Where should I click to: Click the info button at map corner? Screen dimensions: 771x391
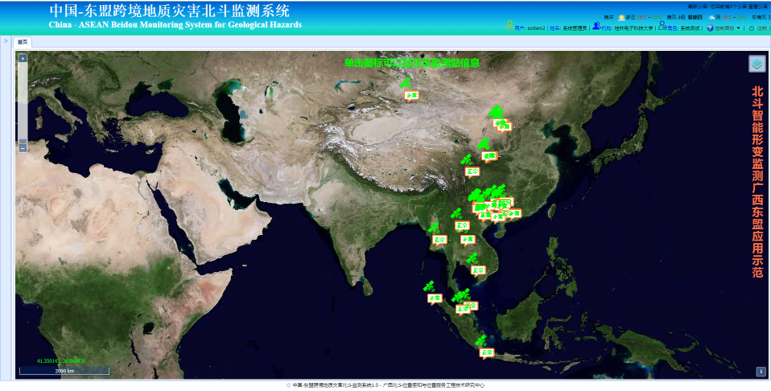tap(761, 372)
